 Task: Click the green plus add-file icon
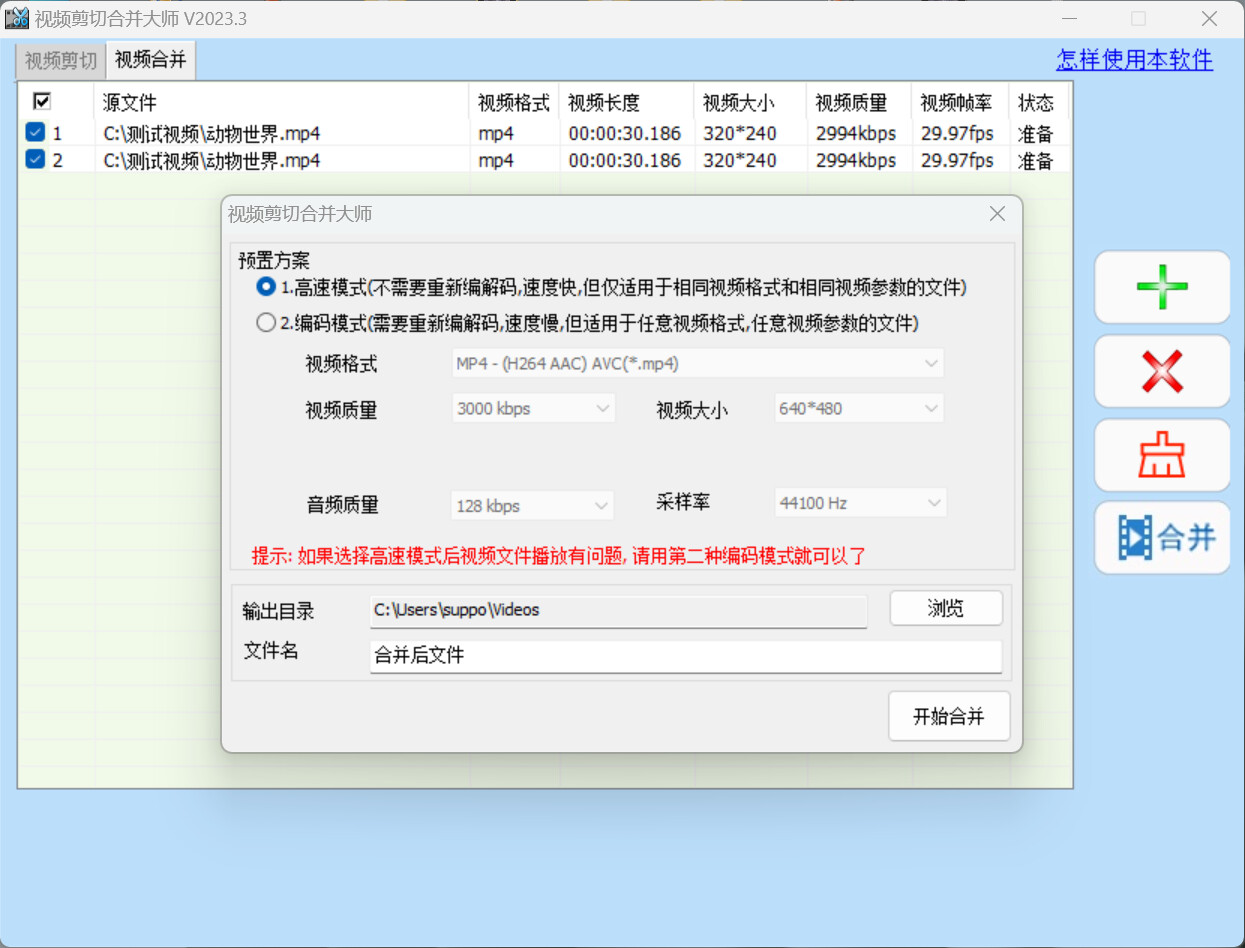click(x=1162, y=287)
